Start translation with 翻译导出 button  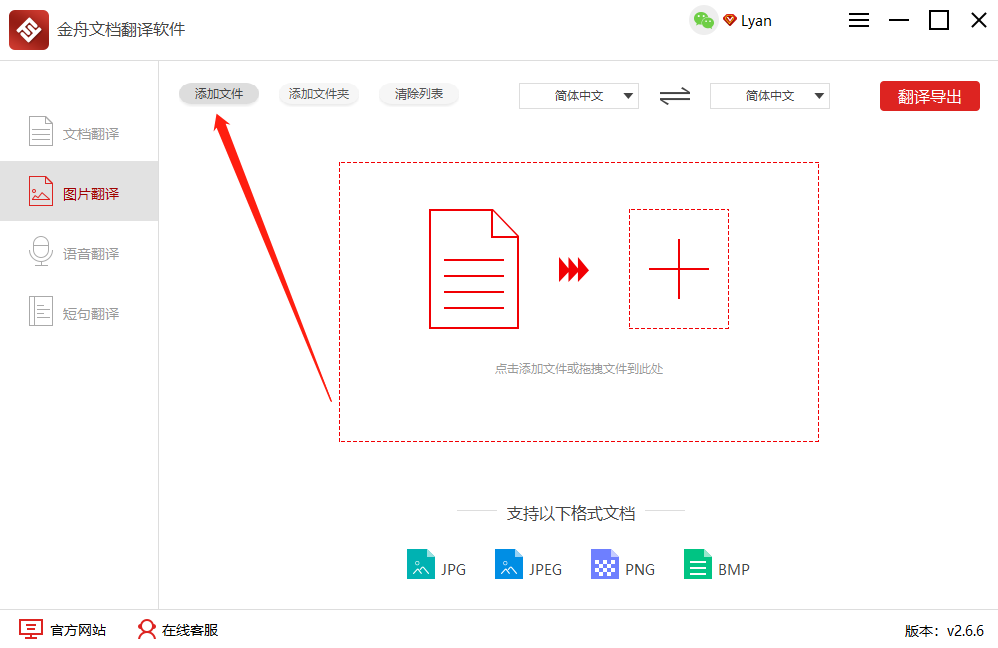coord(930,96)
